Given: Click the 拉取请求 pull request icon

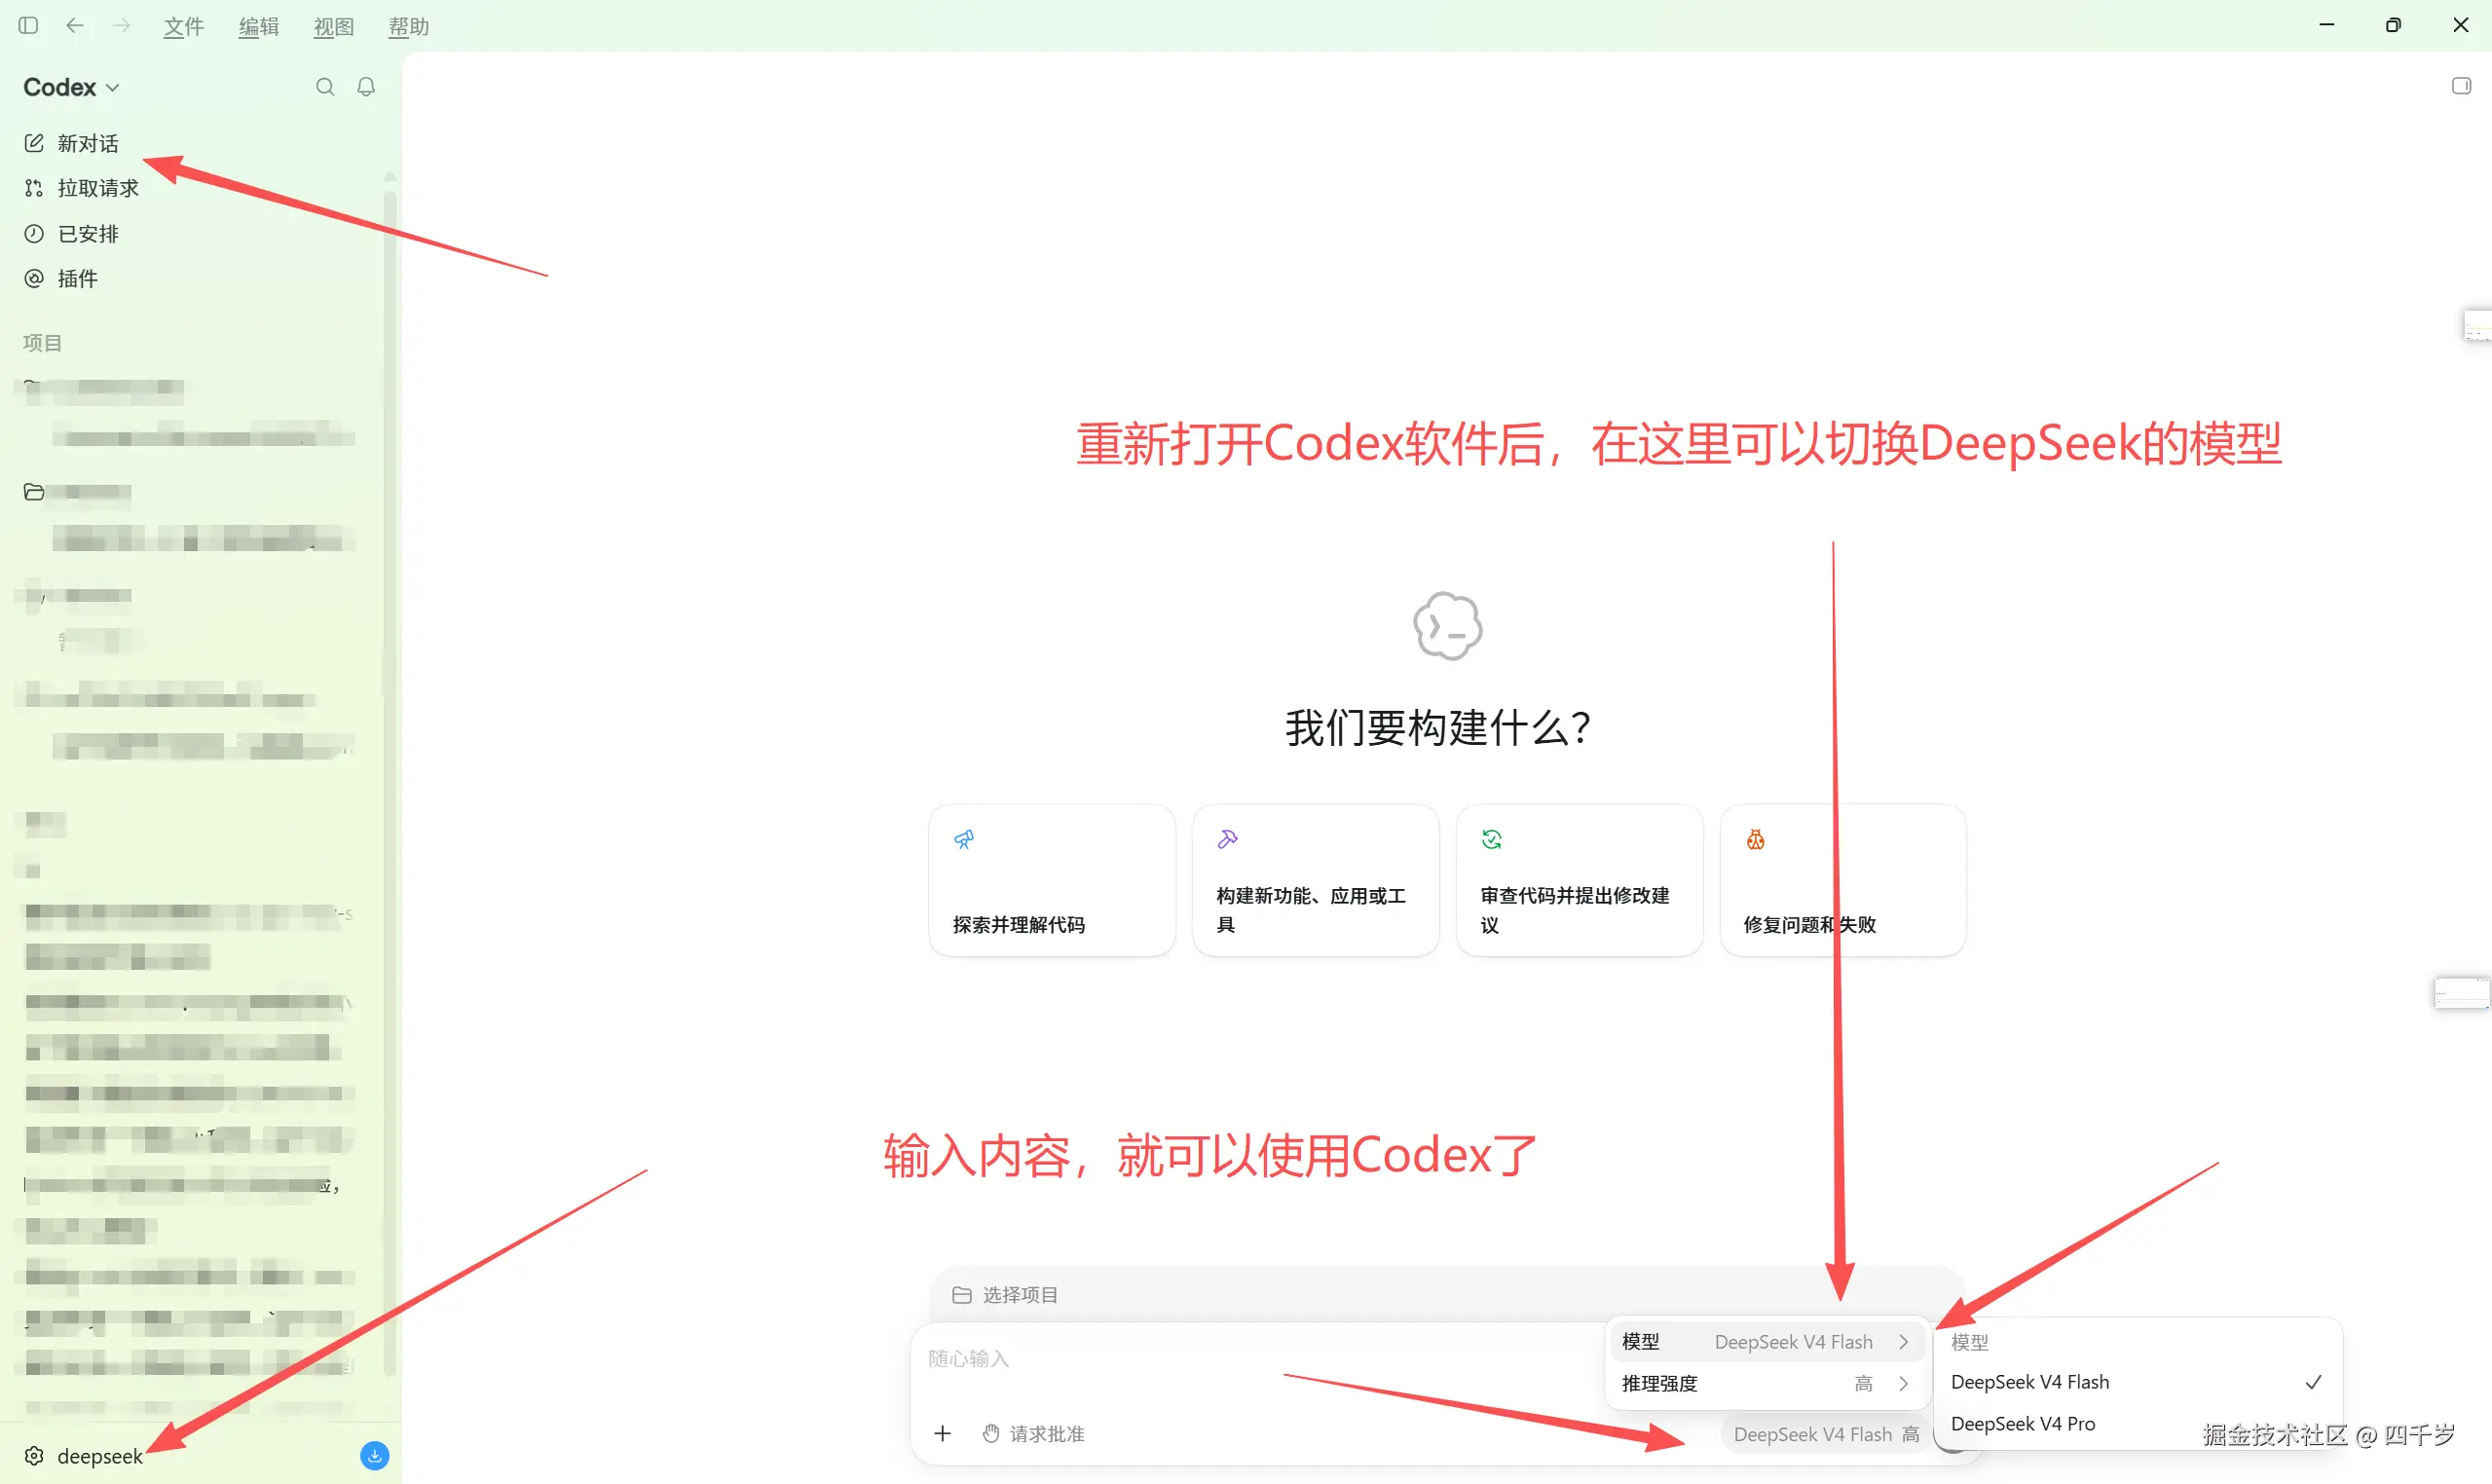Looking at the screenshot, I should click(34, 188).
